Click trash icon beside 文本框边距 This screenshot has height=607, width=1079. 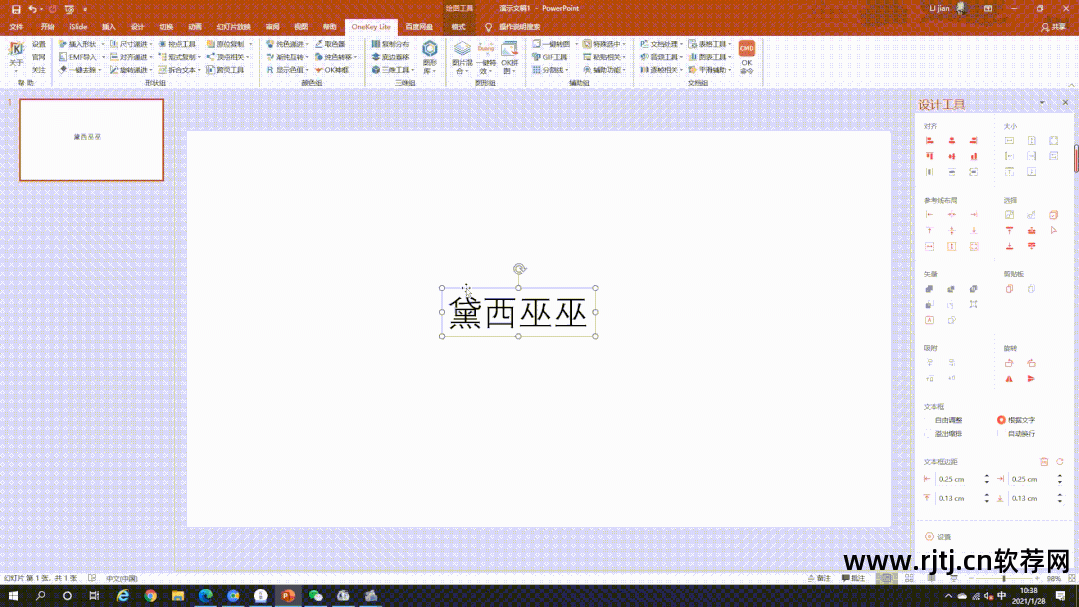coord(1044,462)
